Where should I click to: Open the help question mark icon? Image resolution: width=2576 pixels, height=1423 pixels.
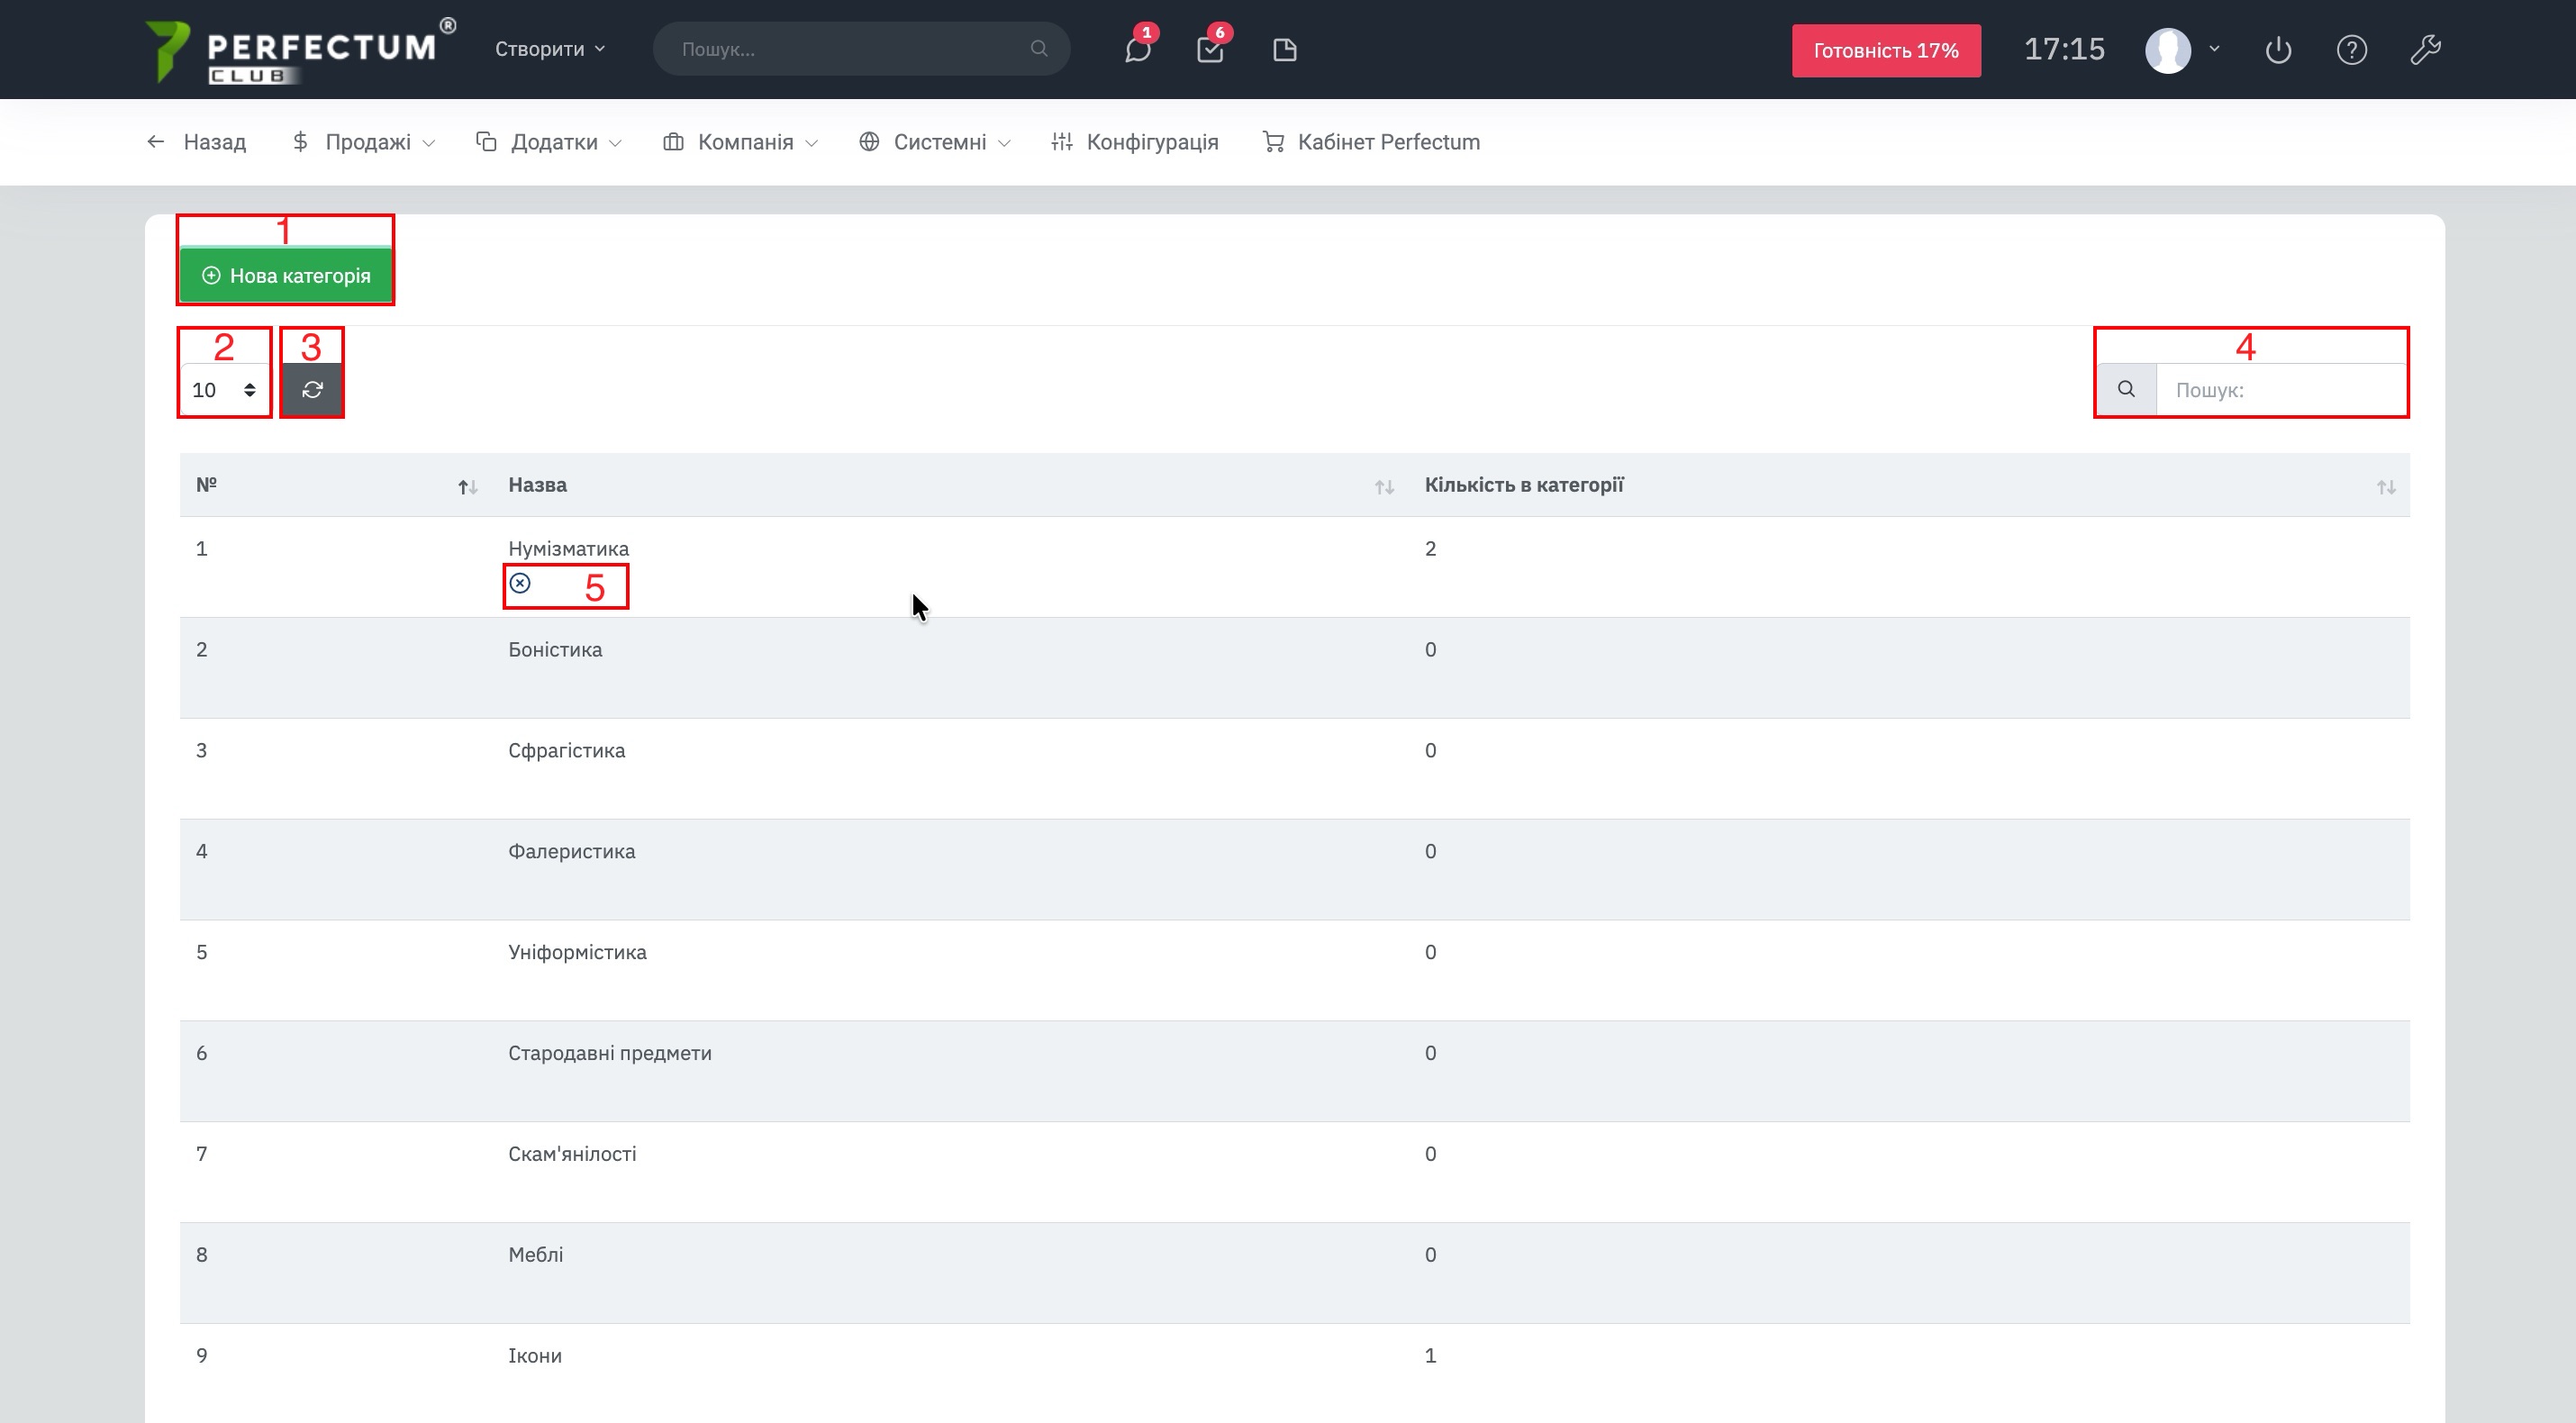[x=2351, y=50]
